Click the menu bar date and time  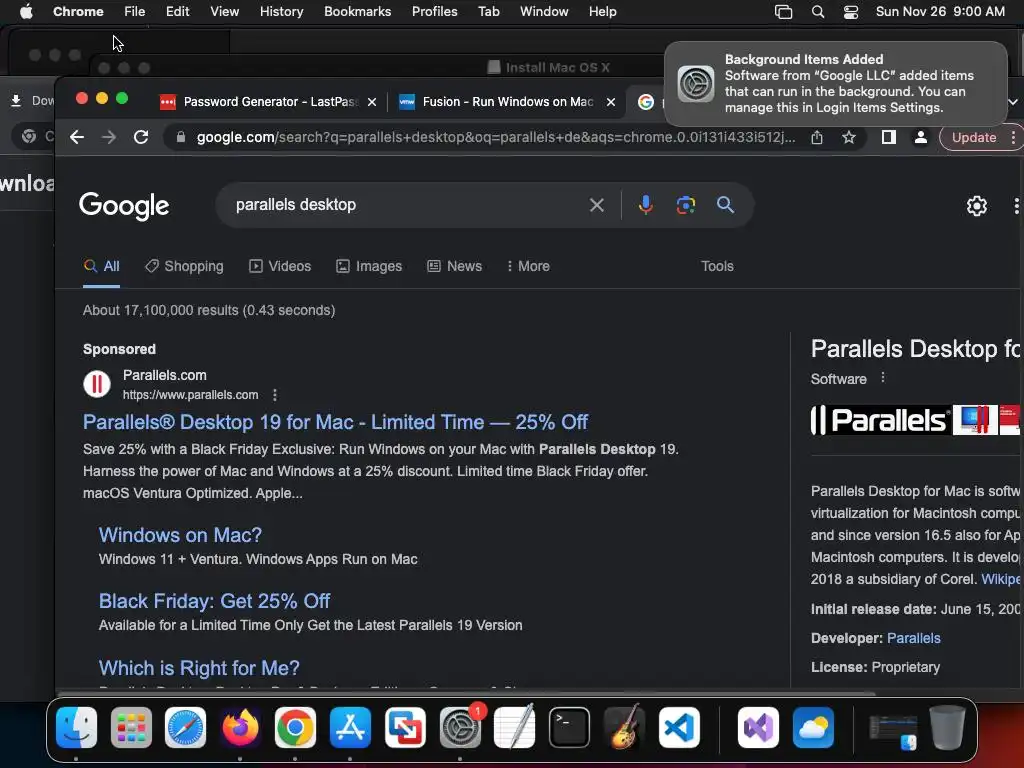coord(940,12)
